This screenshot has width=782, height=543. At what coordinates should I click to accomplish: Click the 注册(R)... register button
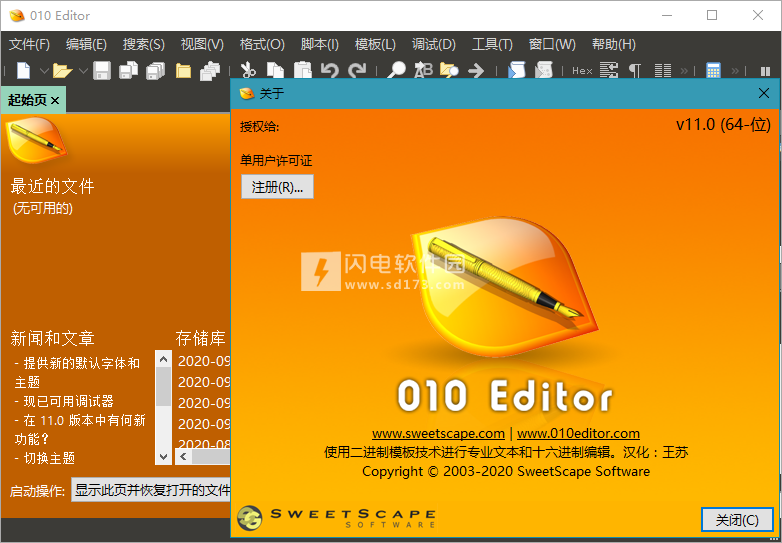pos(277,187)
